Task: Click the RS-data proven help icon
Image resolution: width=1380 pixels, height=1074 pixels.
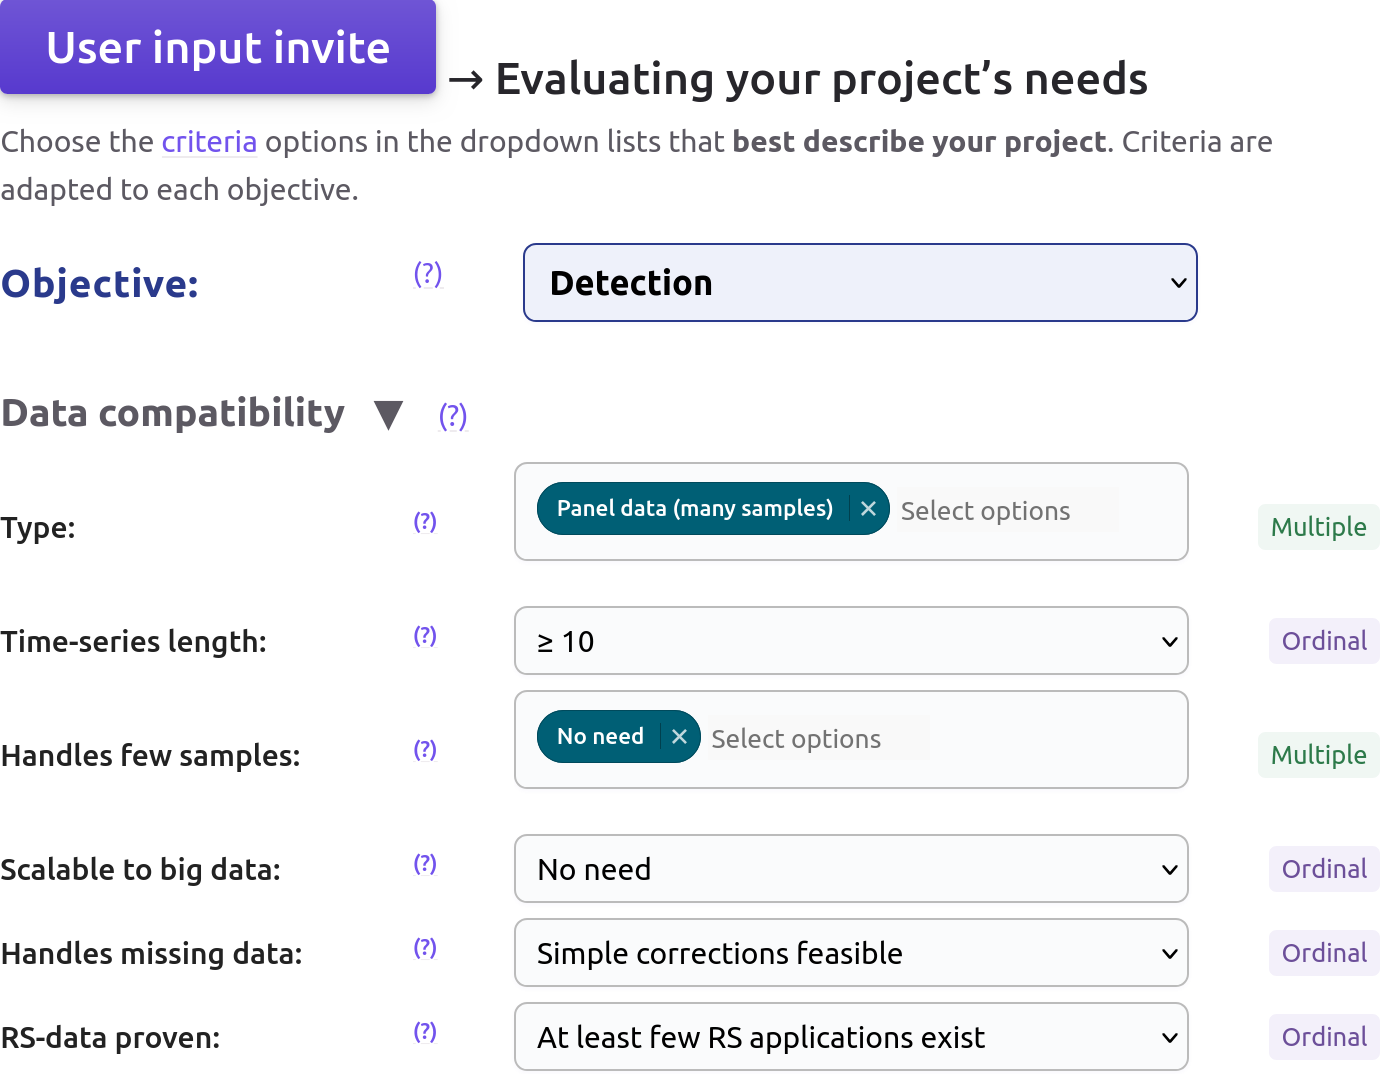Action: point(425,1032)
